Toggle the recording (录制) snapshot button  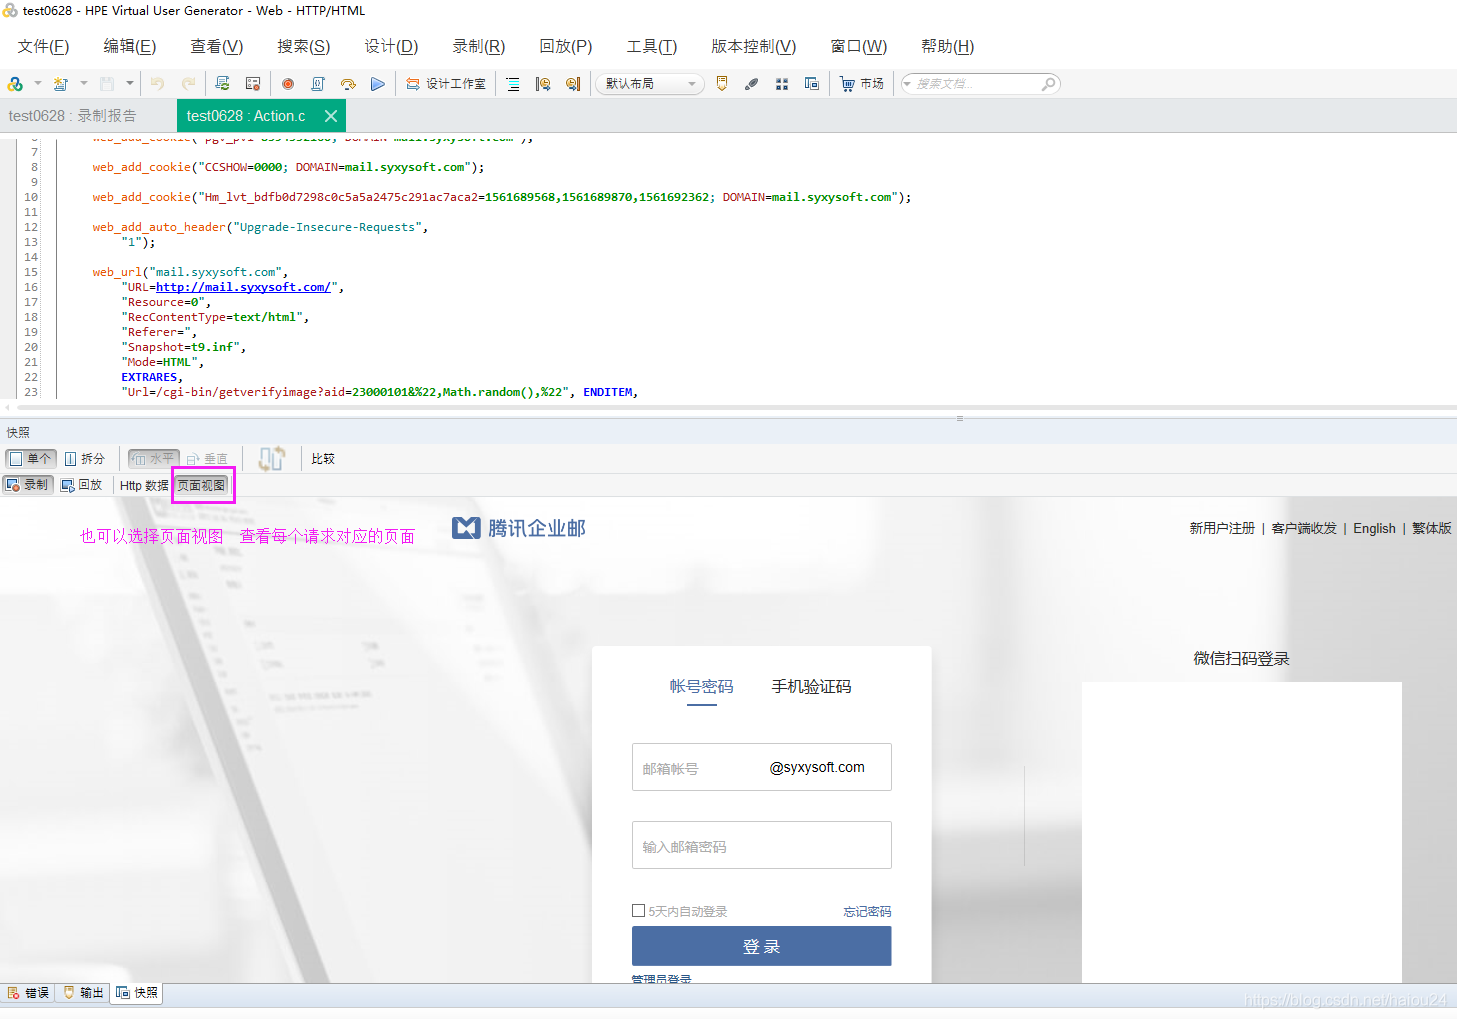(x=28, y=485)
